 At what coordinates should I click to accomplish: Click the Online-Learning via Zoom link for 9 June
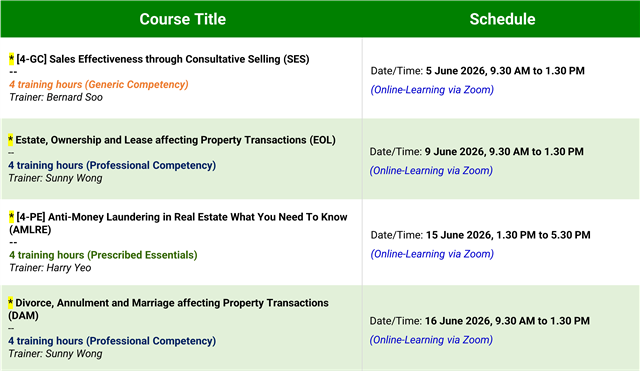431,171
